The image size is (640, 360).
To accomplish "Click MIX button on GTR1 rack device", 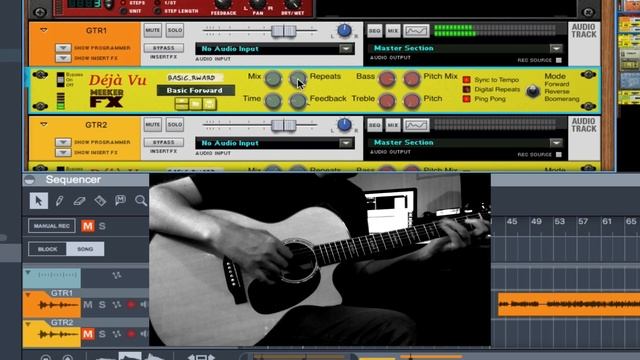I will tap(393, 31).
